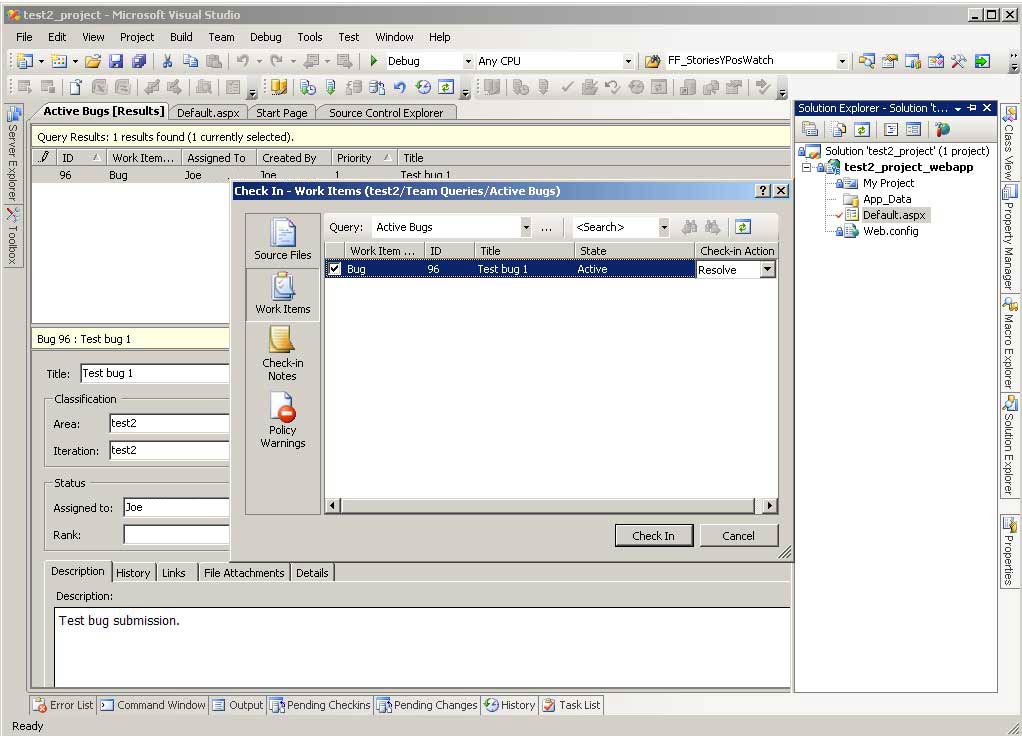Click the refresh query icon in Check In dialog
The width and height of the screenshot is (1022, 736).
(743, 227)
